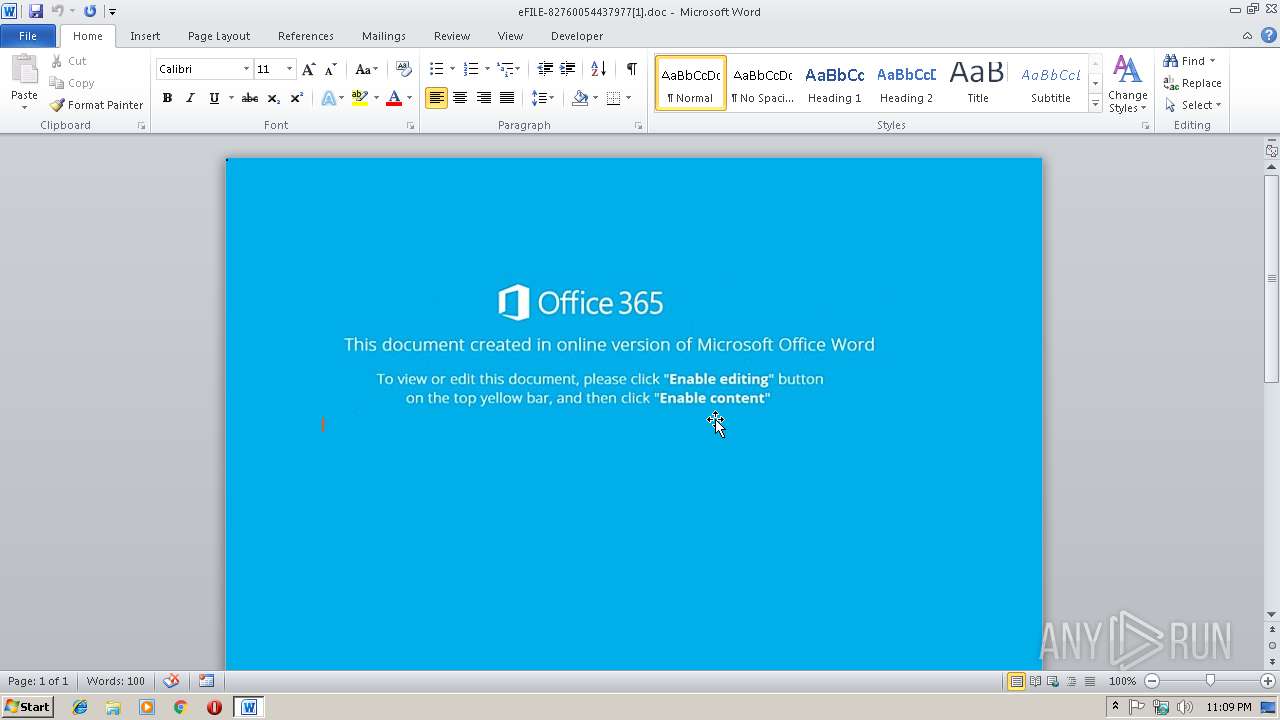
Task: Switch to the Insert tab
Action: click(x=145, y=36)
